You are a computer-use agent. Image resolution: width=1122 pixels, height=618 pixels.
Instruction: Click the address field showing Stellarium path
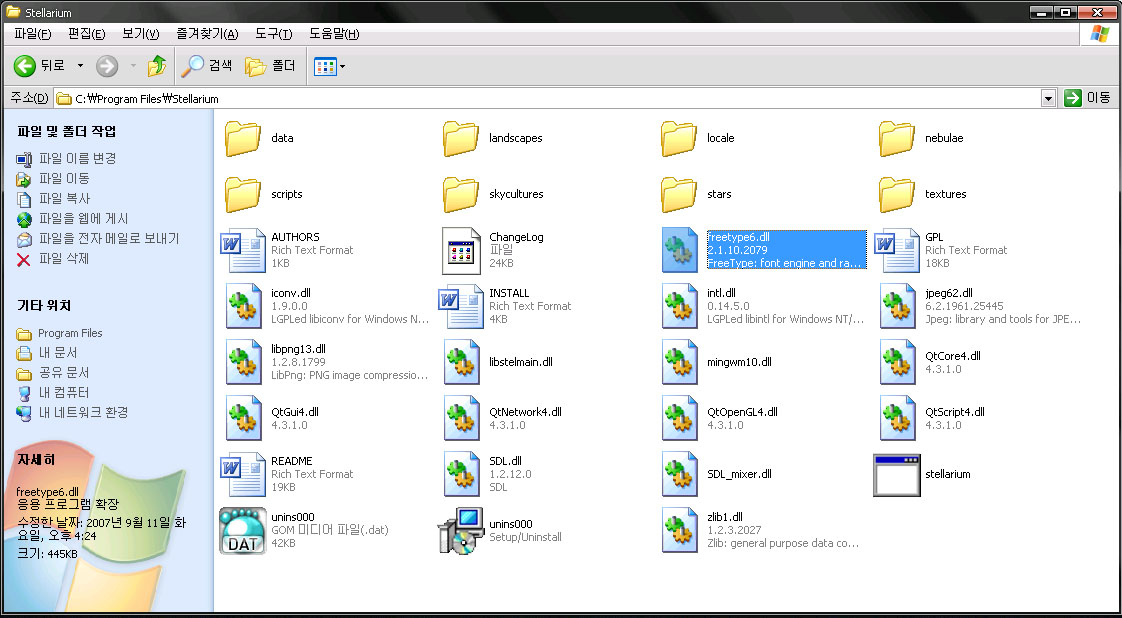[548, 99]
